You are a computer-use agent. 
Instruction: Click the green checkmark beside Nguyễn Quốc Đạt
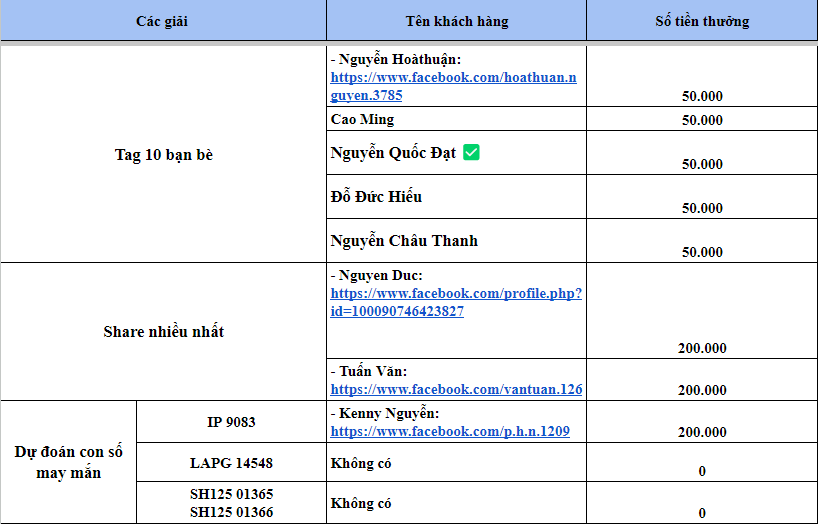472,153
